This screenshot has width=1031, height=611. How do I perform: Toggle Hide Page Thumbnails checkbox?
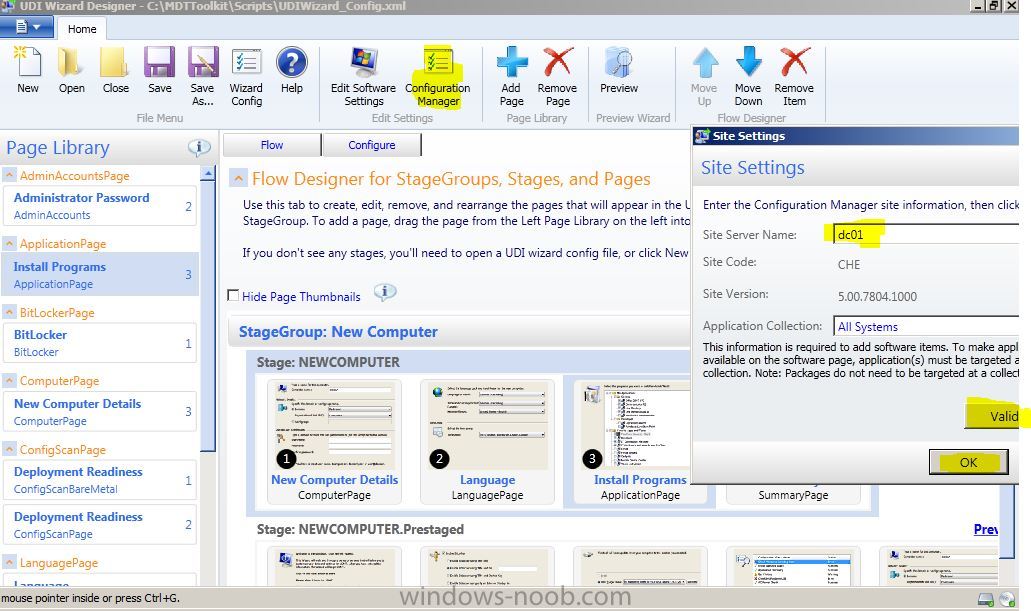233,295
